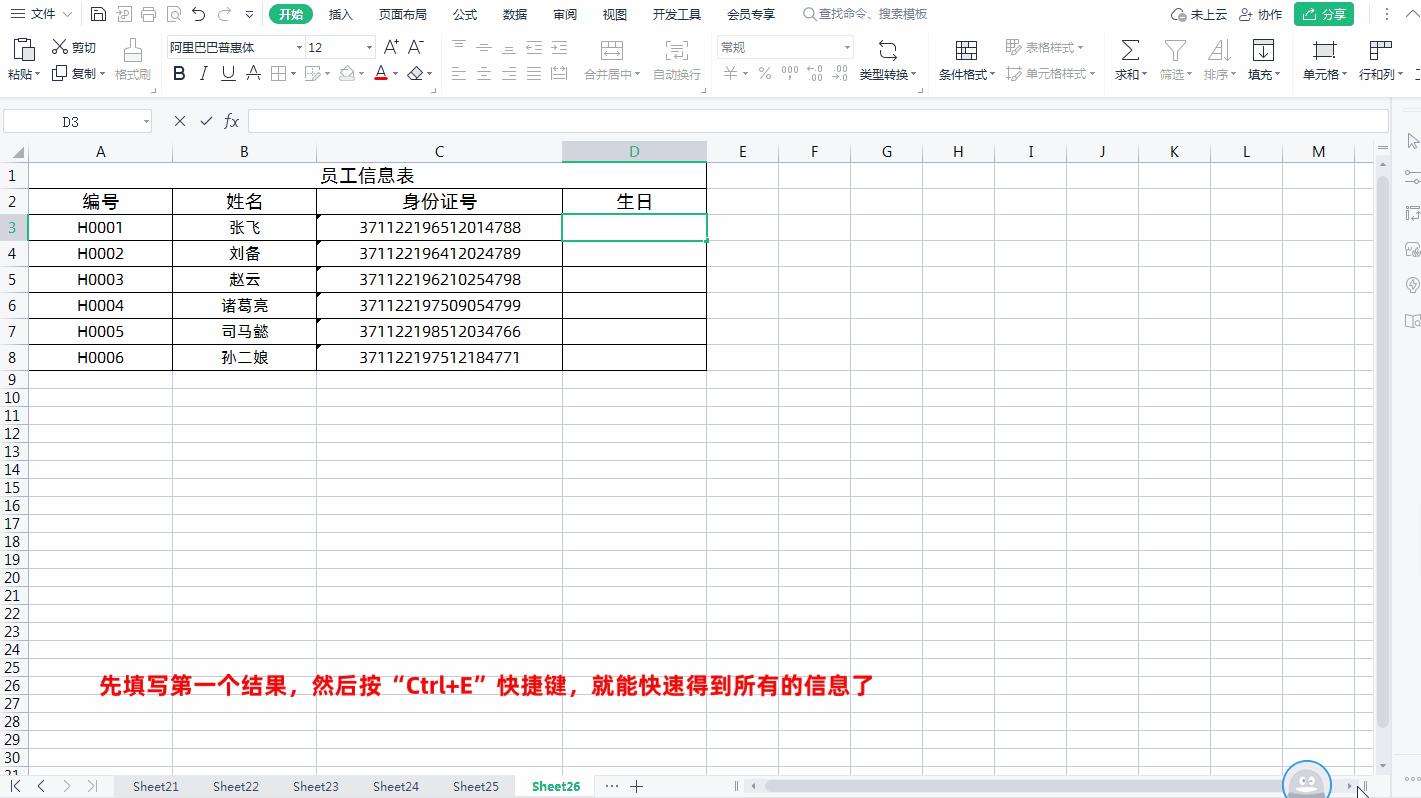Open the font size dropdown

coord(367,47)
